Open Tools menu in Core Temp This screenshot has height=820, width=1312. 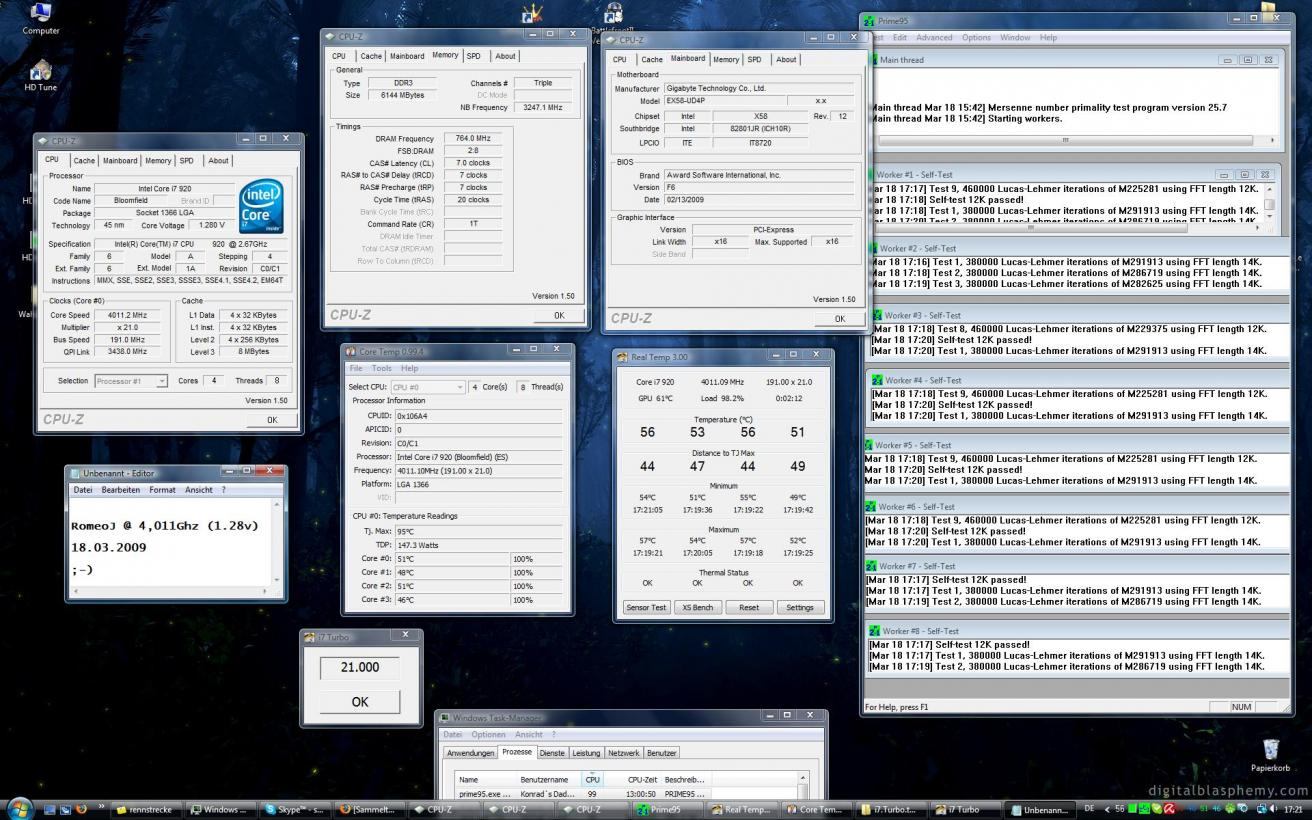coord(381,368)
